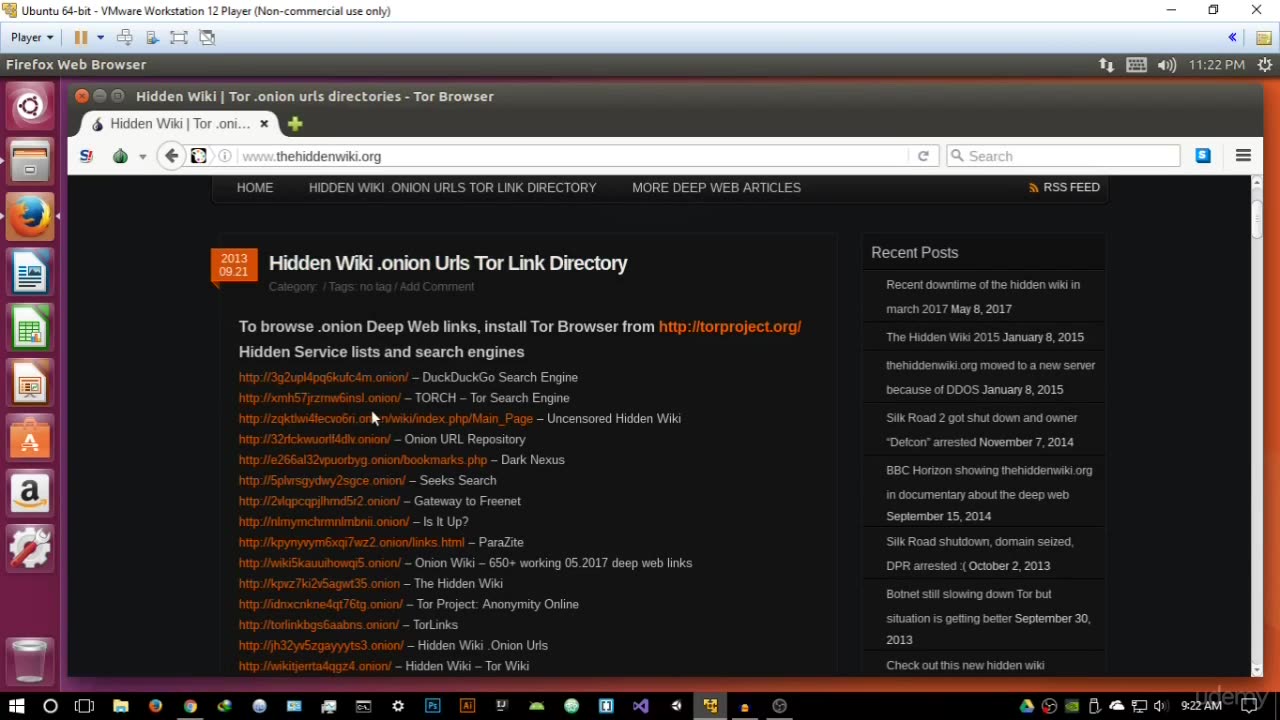Viewport: 1280px width, 720px height.
Task: Open the Ubuntu sound volume indicator
Action: [x=1167, y=64]
